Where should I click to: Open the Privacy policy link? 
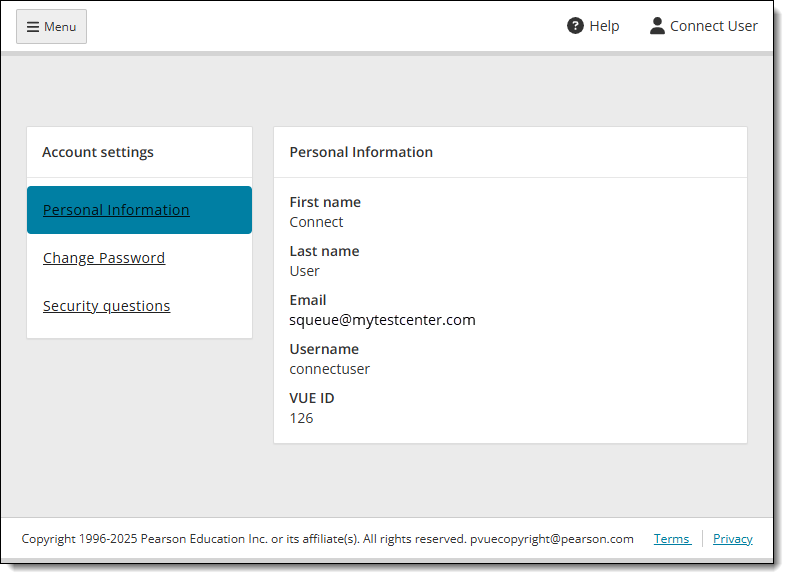click(733, 539)
